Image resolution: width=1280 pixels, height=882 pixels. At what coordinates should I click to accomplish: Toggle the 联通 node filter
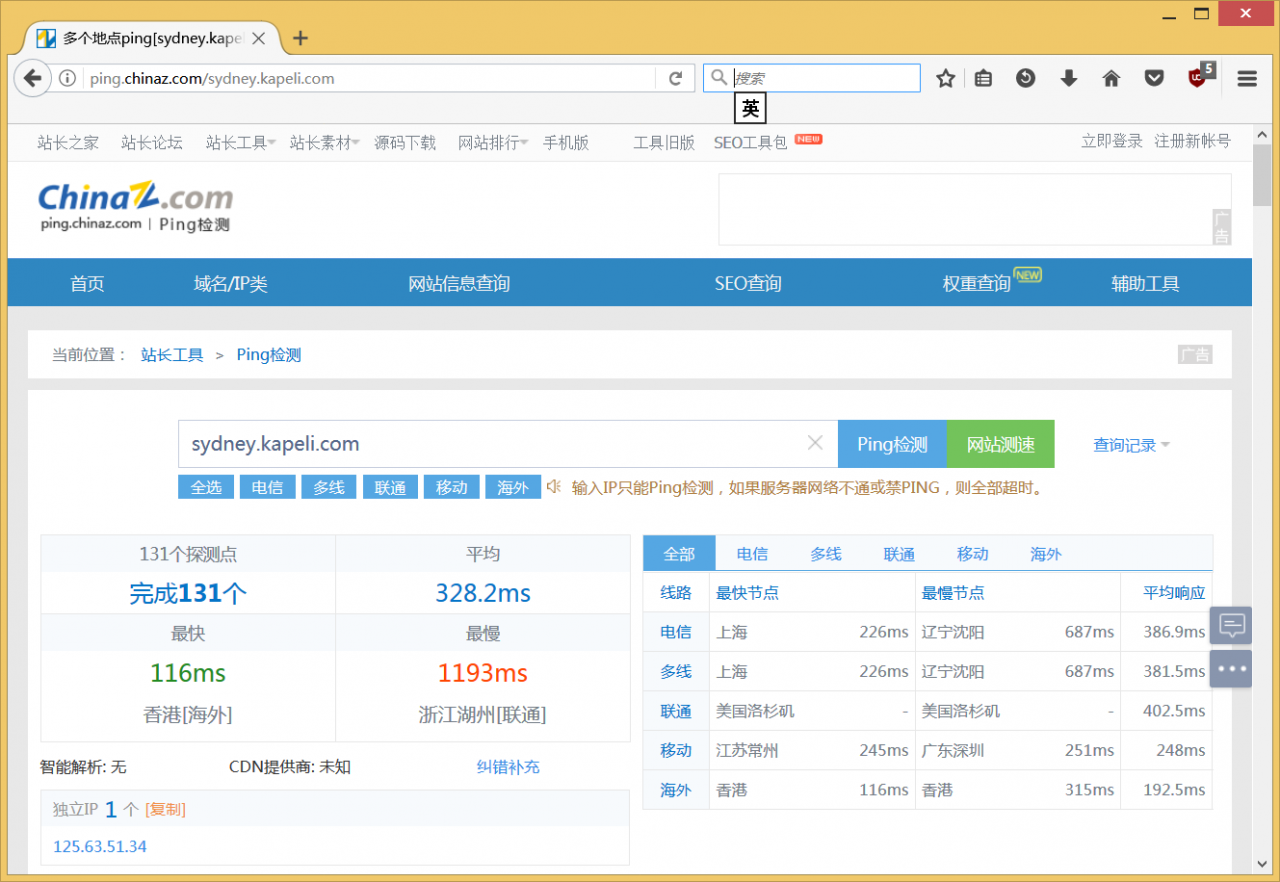coord(390,487)
